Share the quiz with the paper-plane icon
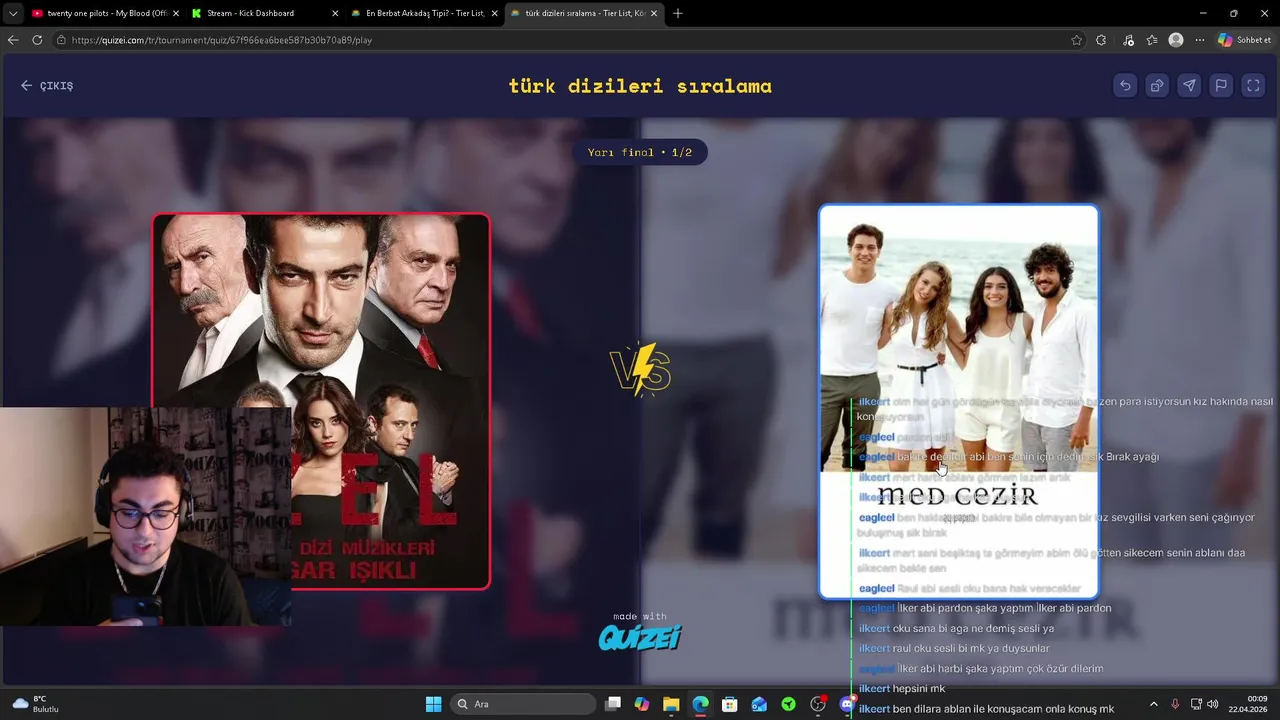This screenshot has height=720, width=1280. coord(1189,86)
